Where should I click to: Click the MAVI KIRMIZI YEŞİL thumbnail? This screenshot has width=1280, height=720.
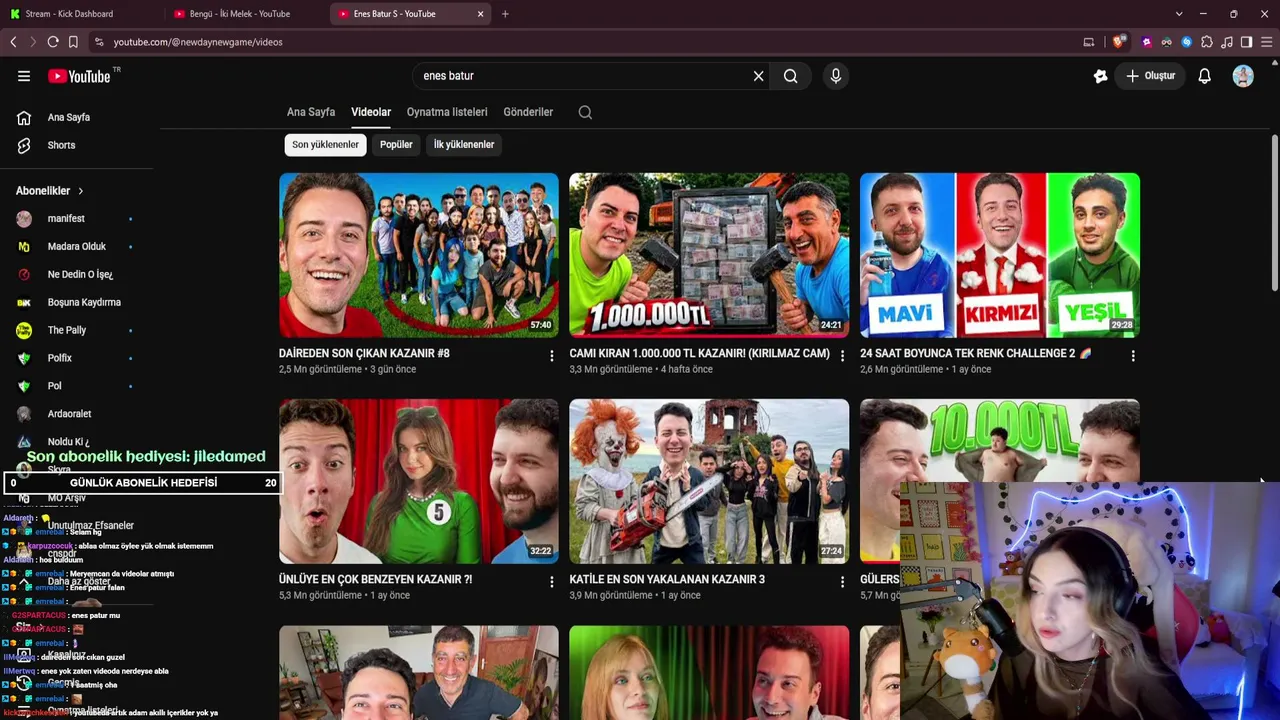(x=1000, y=255)
